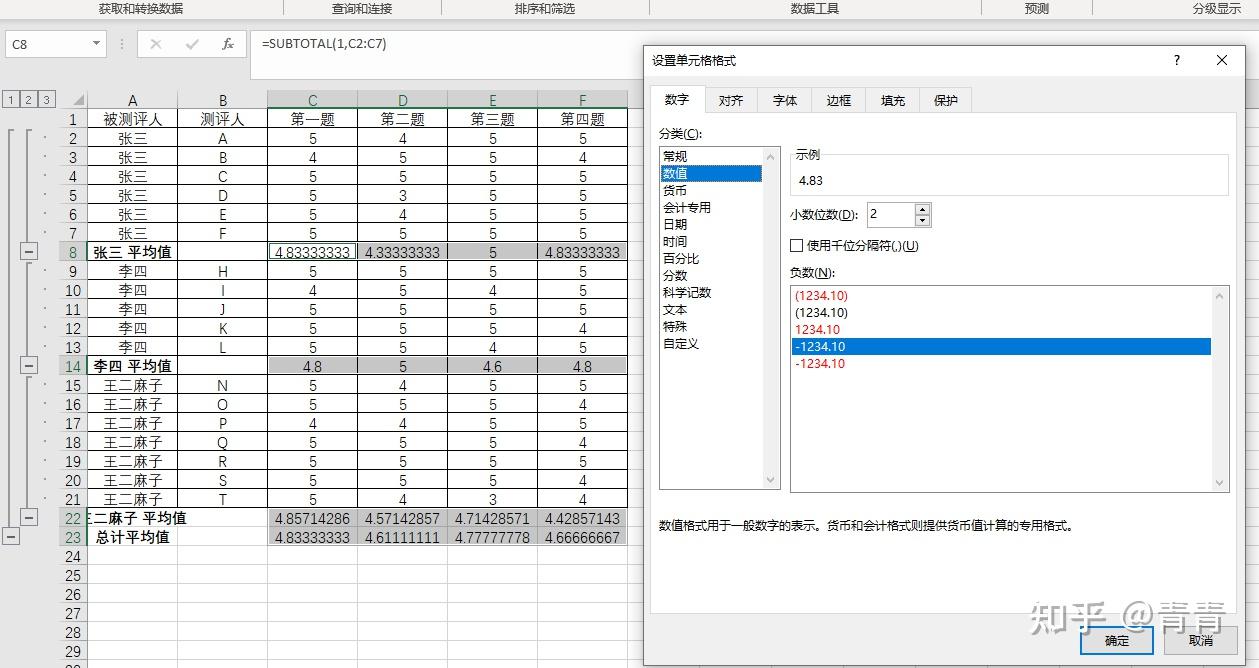Viewport: 1259px width, 668px height.
Task: Switch to the 对齐 tab
Action: click(731, 100)
